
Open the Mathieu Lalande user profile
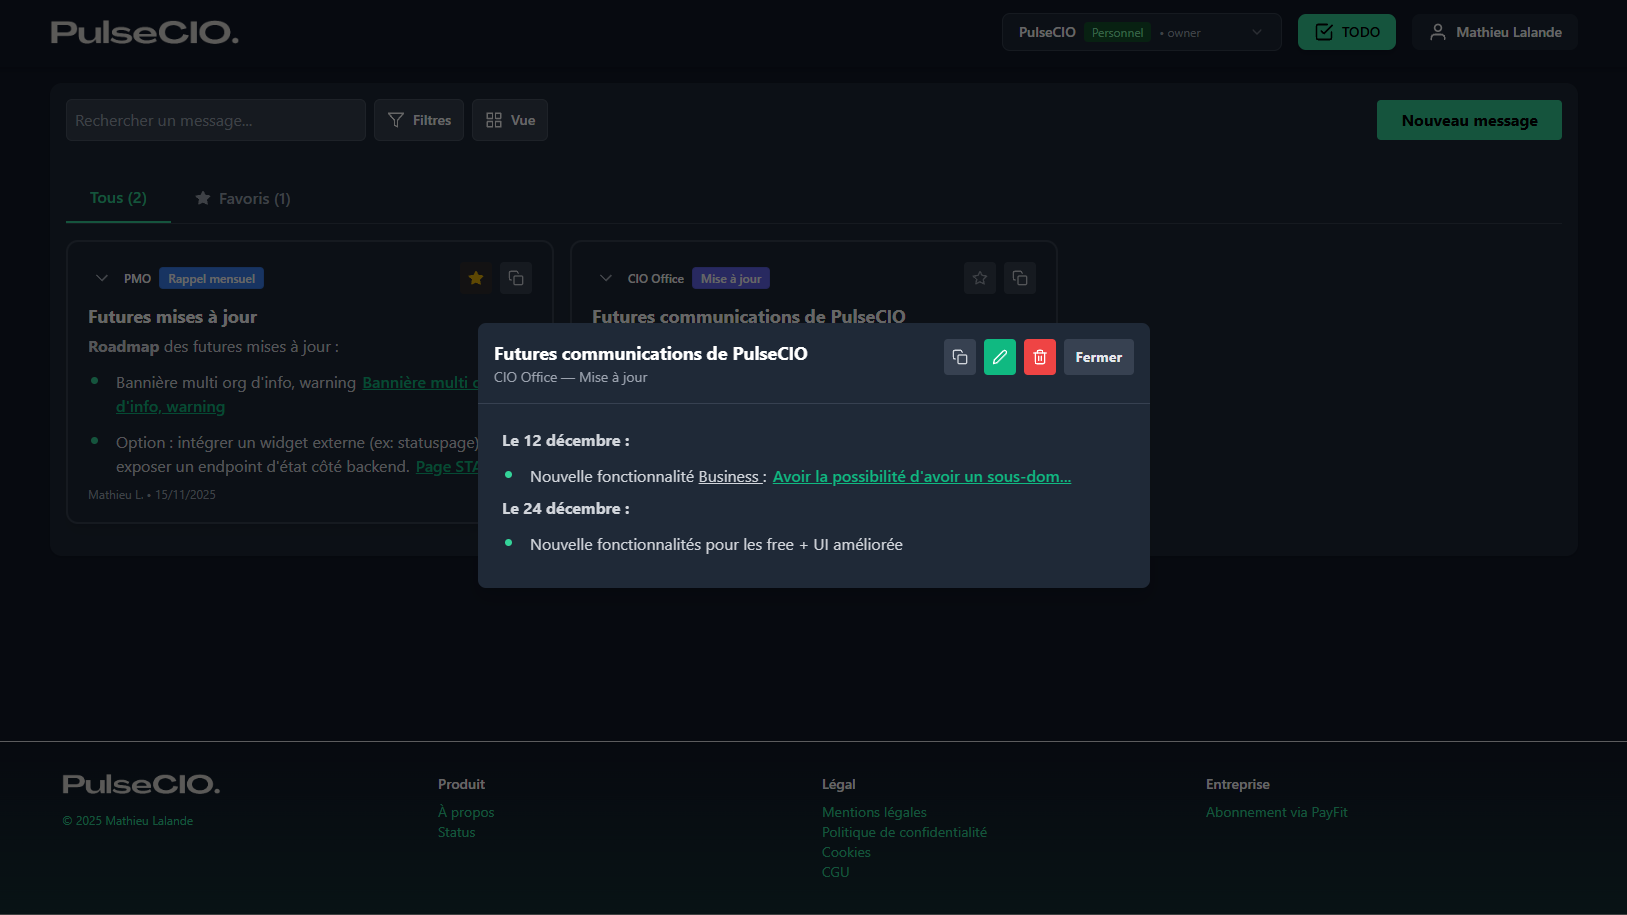point(1495,32)
